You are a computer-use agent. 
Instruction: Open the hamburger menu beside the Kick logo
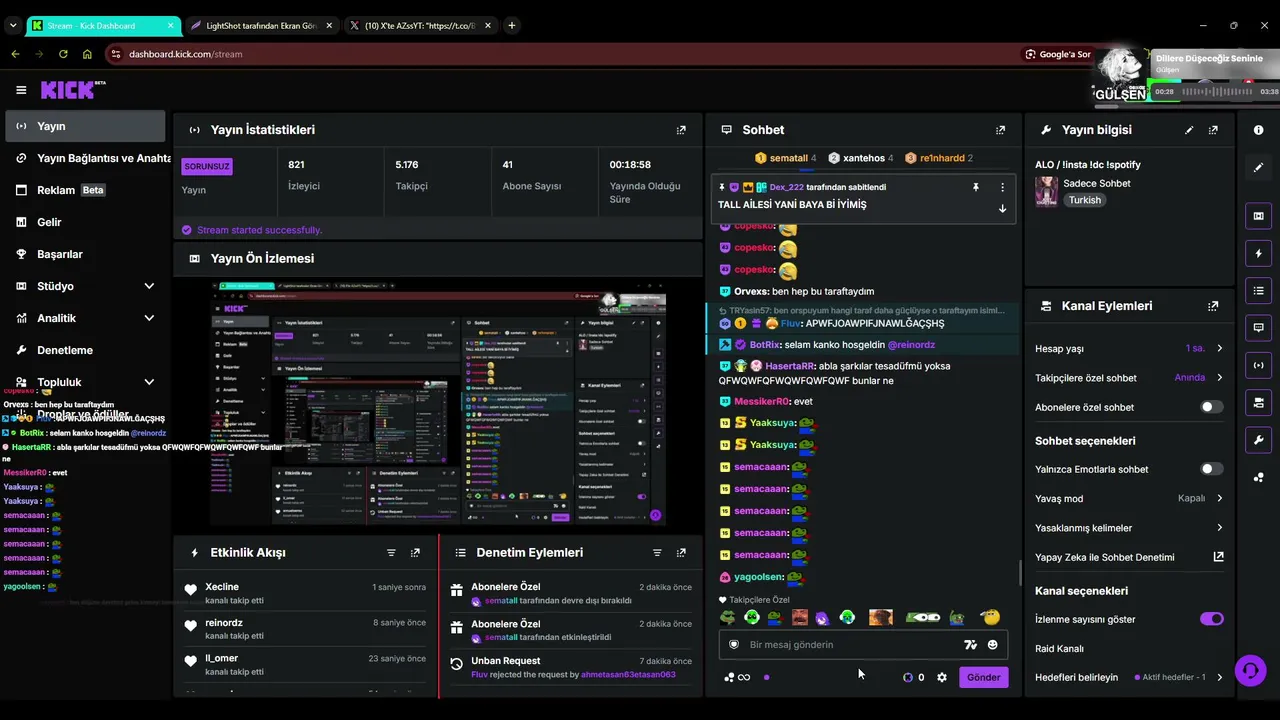click(21, 90)
